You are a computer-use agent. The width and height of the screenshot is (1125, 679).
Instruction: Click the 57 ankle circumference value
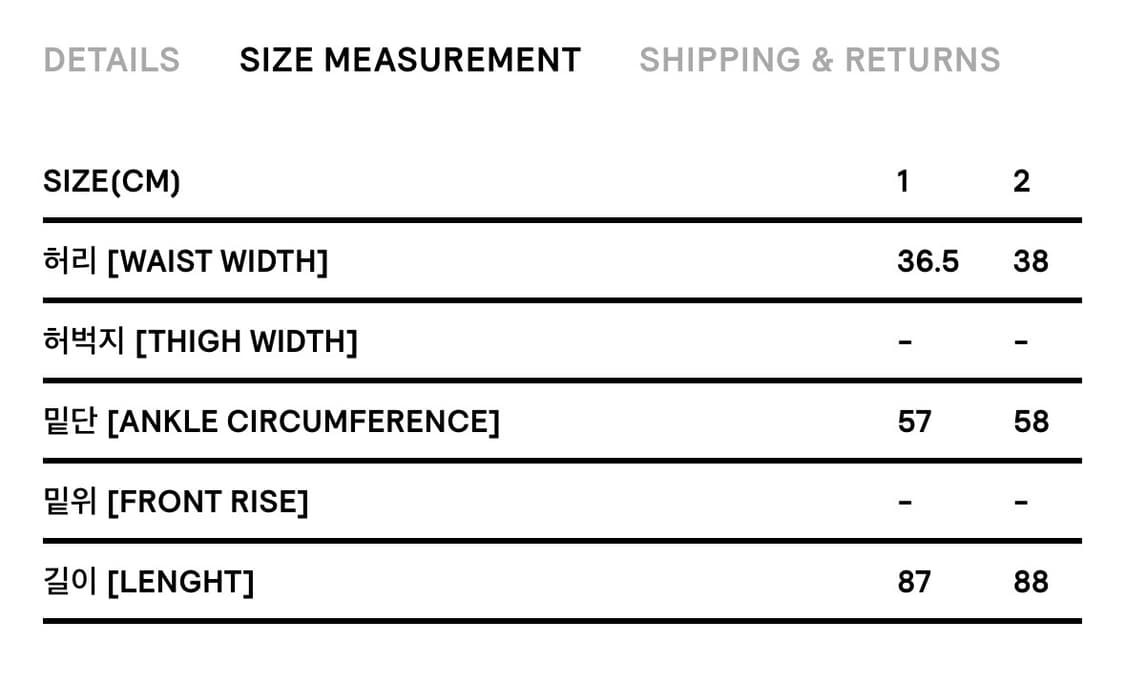pos(914,422)
